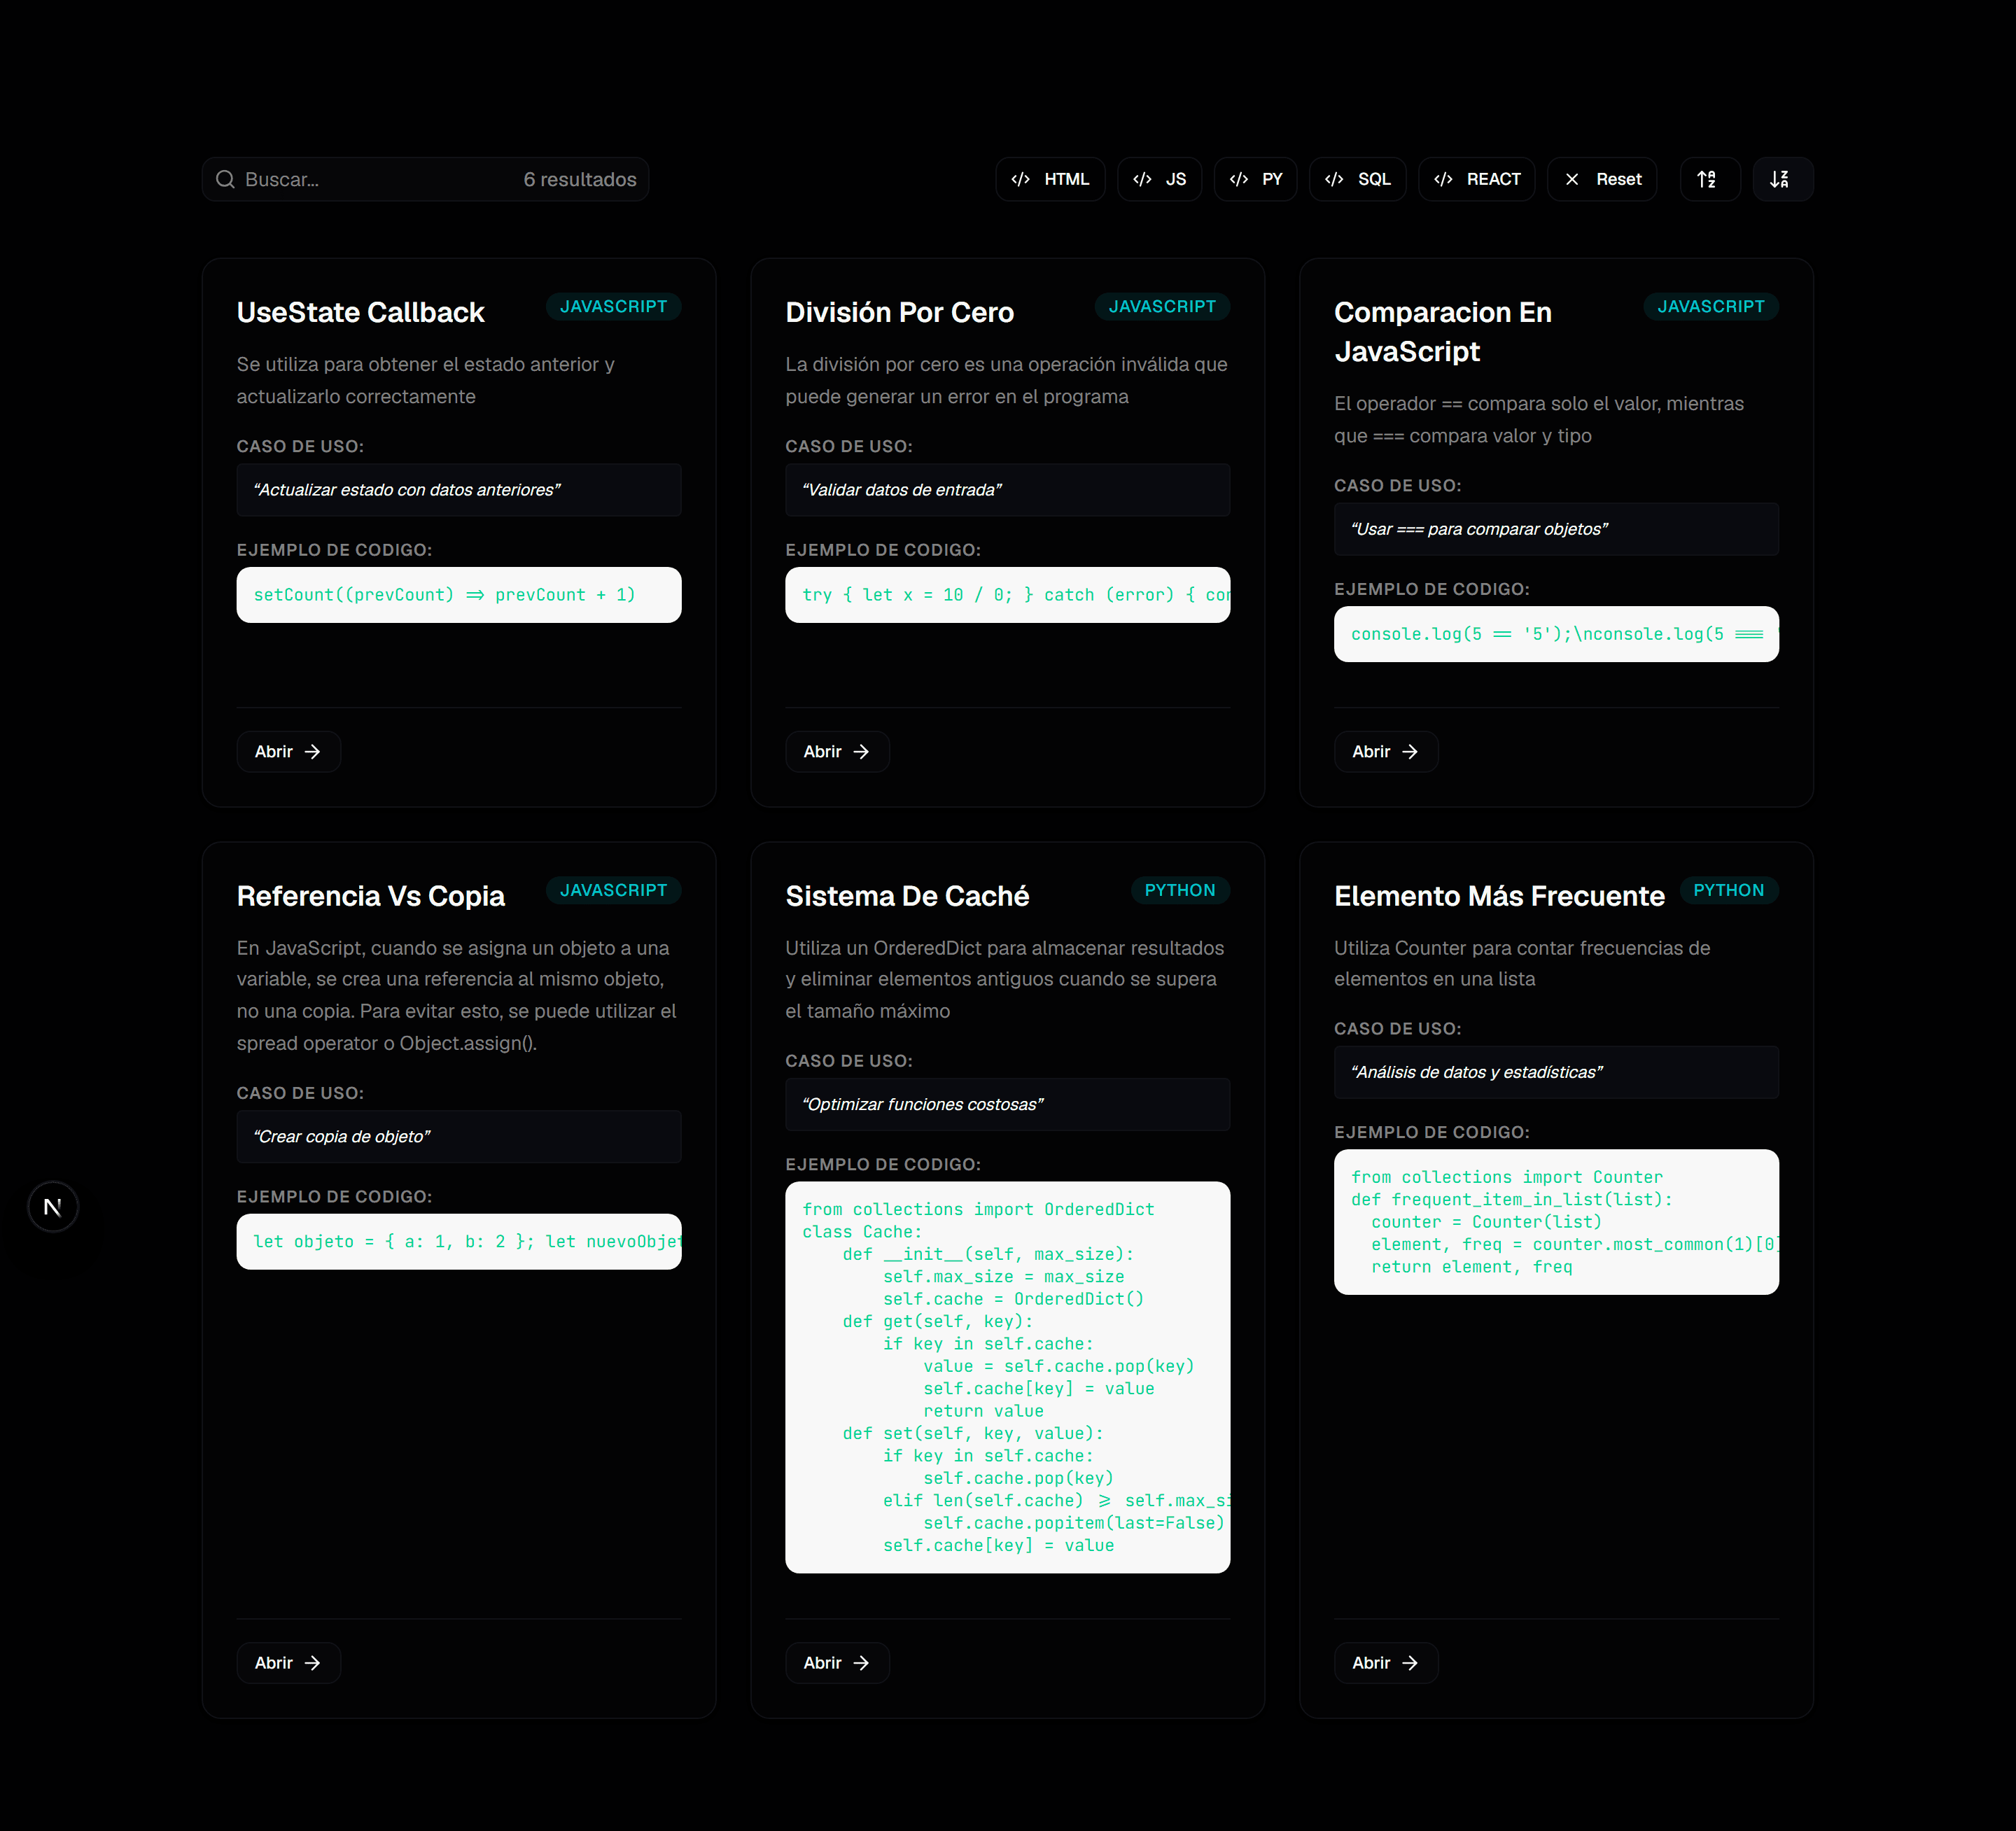
Task: Open the Elemento Más Frecuente card
Action: [x=1386, y=1663]
